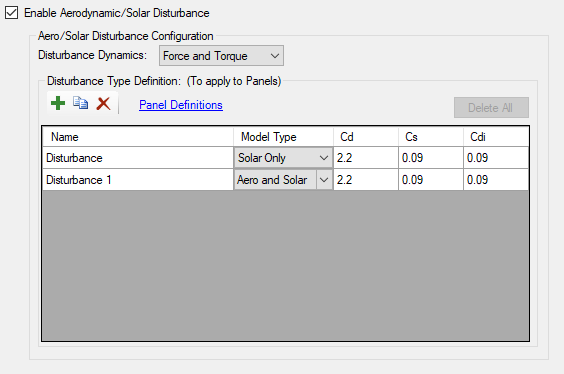Select the Disturbance name cell

[x=138, y=158]
